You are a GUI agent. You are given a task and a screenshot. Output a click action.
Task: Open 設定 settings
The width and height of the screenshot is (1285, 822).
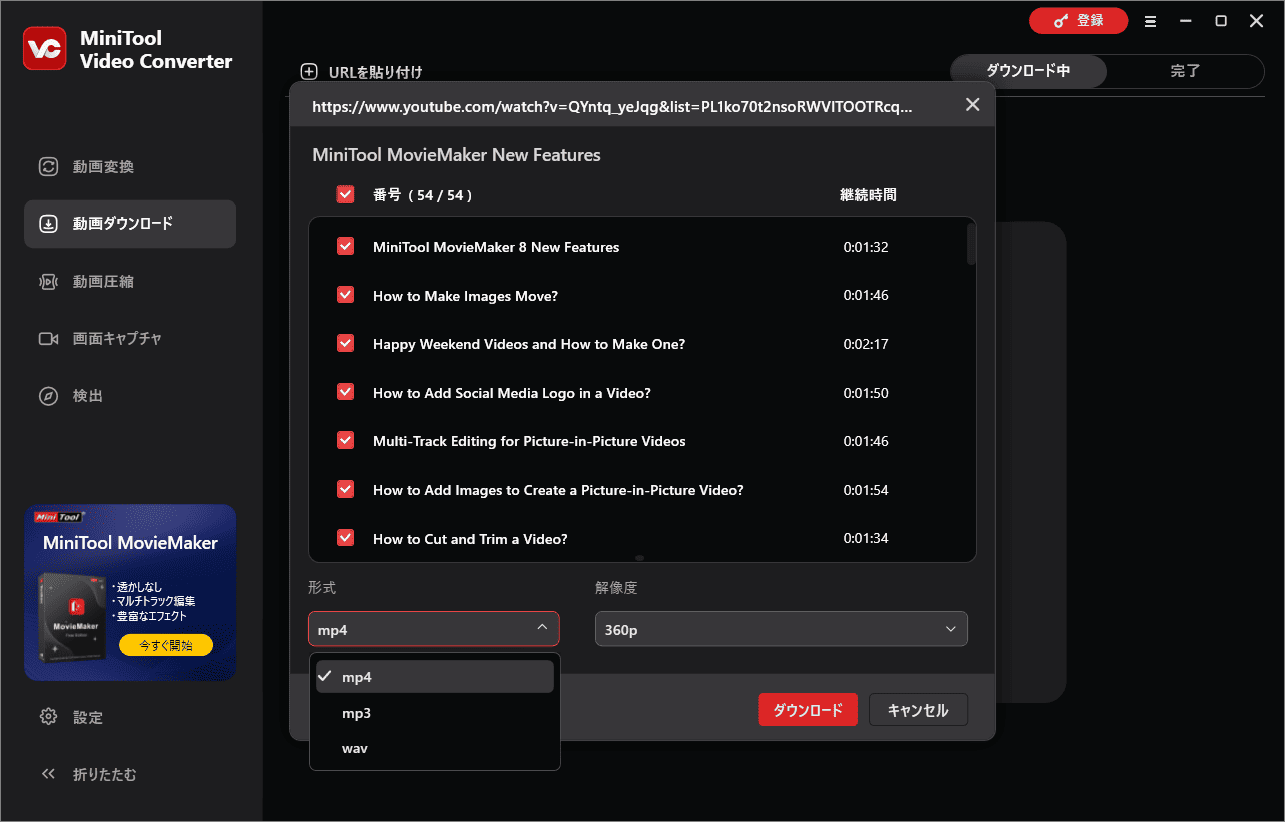[x=130, y=717]
